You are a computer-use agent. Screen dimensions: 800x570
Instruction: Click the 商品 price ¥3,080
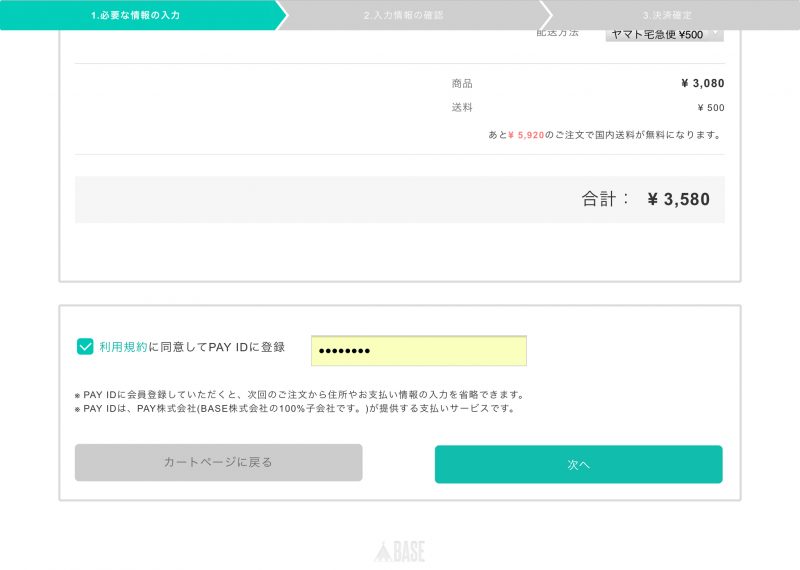702,84
